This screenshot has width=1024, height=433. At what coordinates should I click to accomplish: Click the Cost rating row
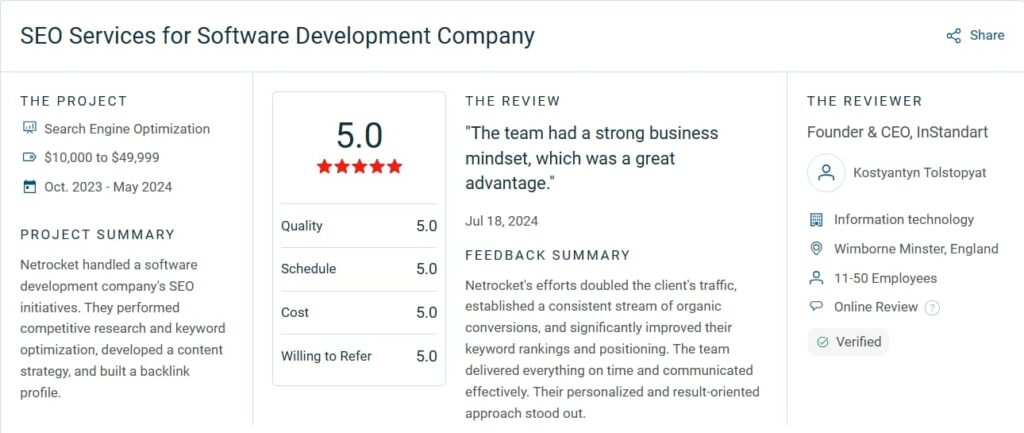coord(359,312)
